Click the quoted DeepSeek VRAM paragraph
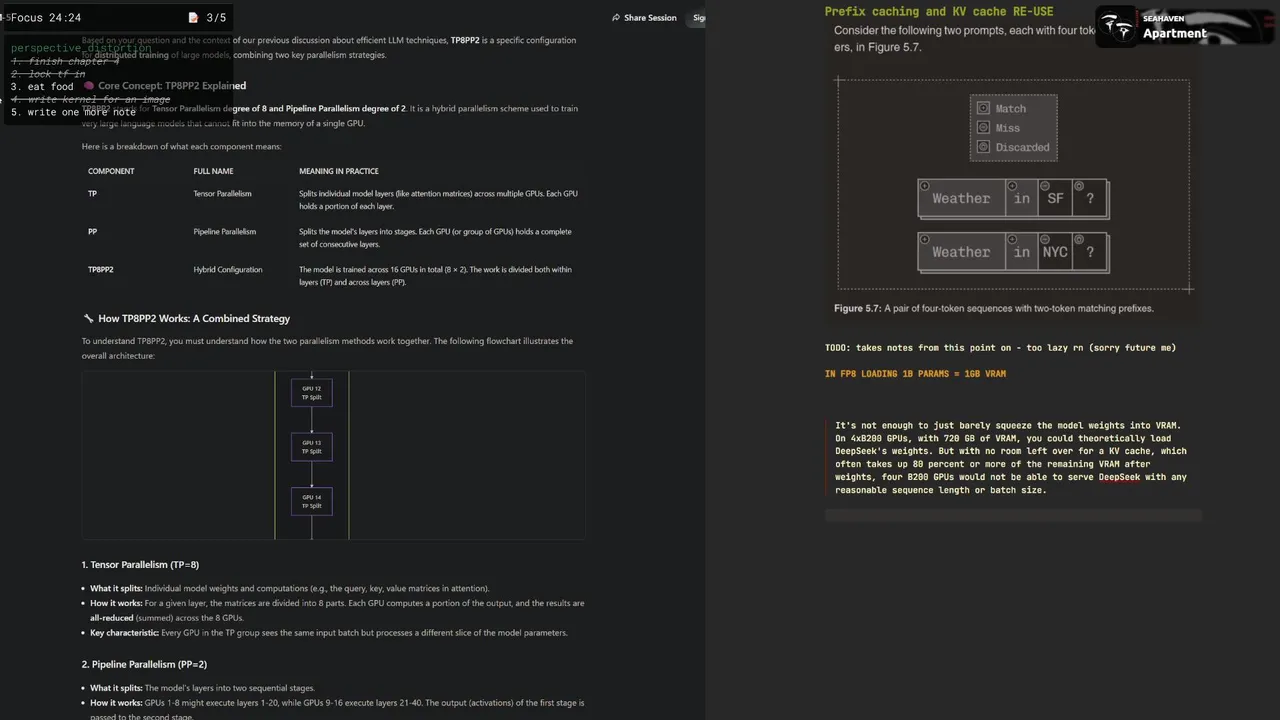Viewport: 1280px width, 720px height. [1011, 458]
